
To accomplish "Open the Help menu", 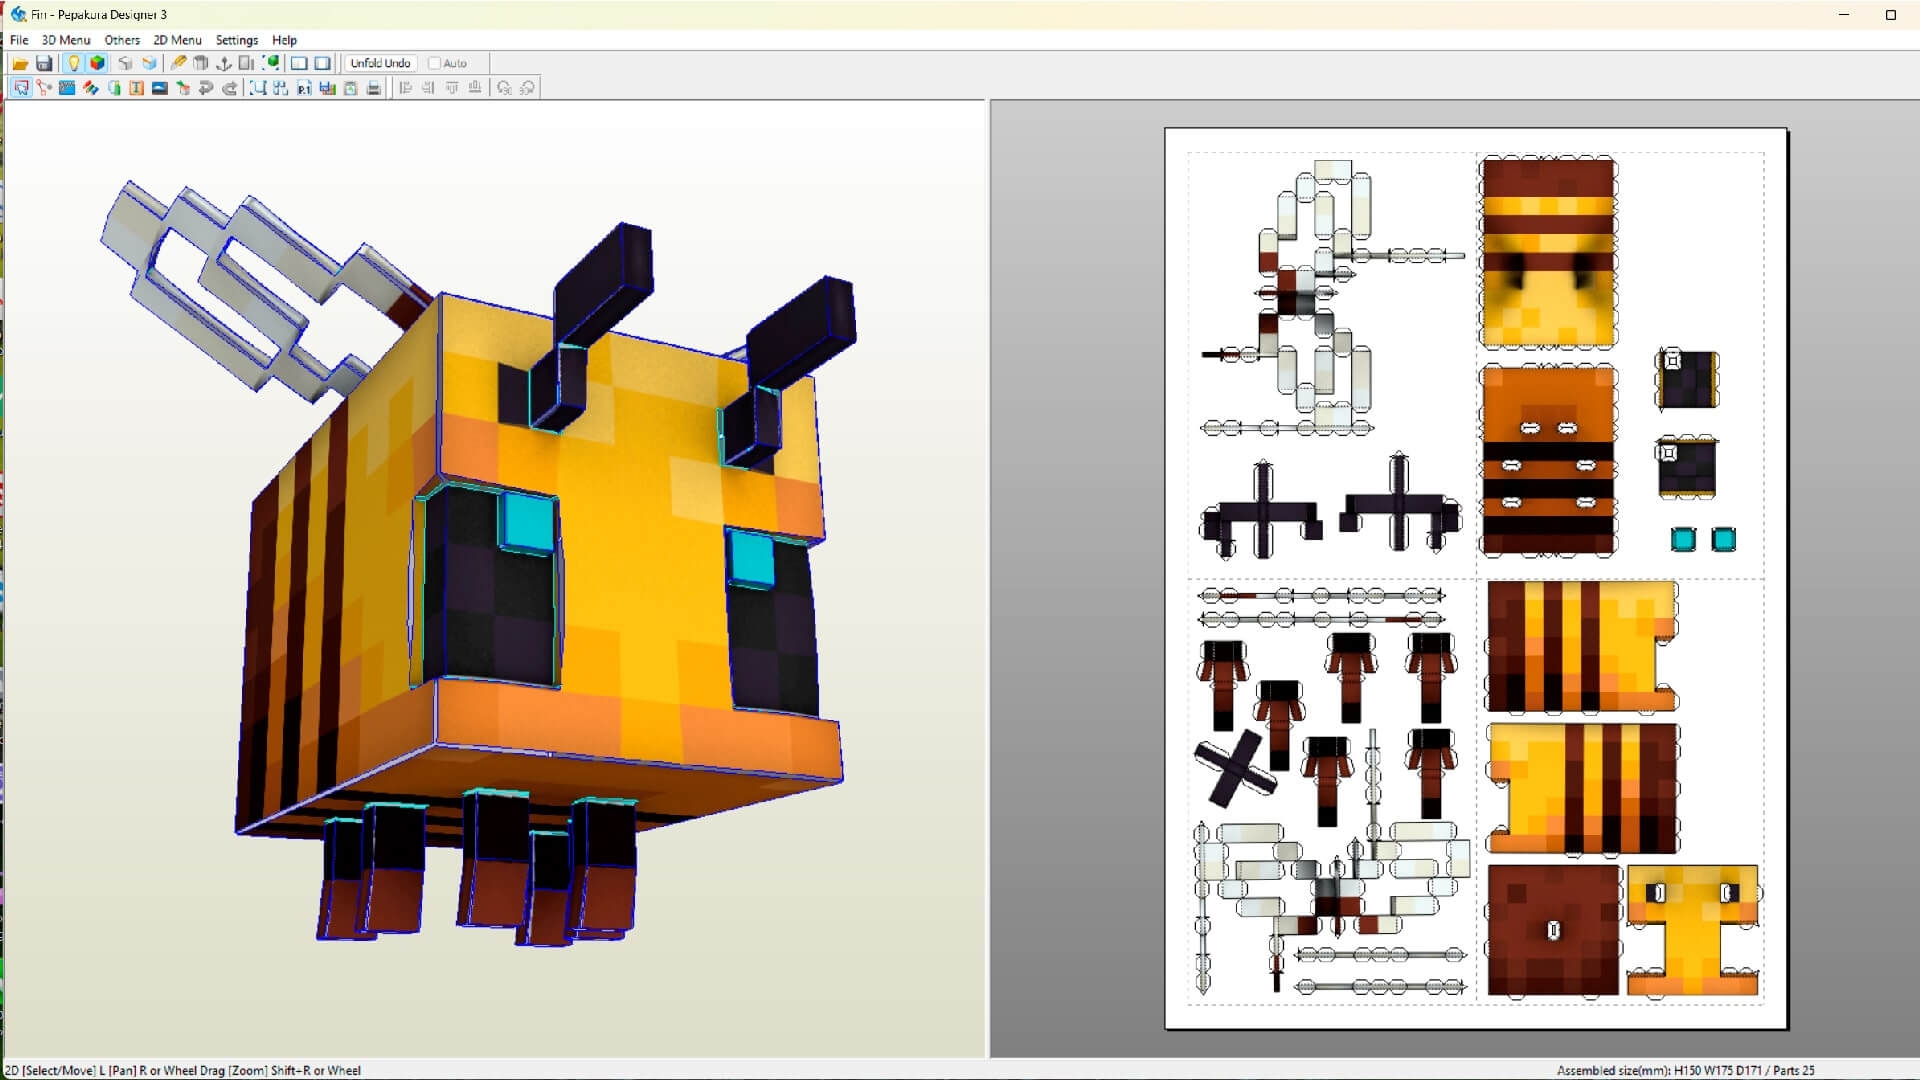I will (x=284, y=40).
